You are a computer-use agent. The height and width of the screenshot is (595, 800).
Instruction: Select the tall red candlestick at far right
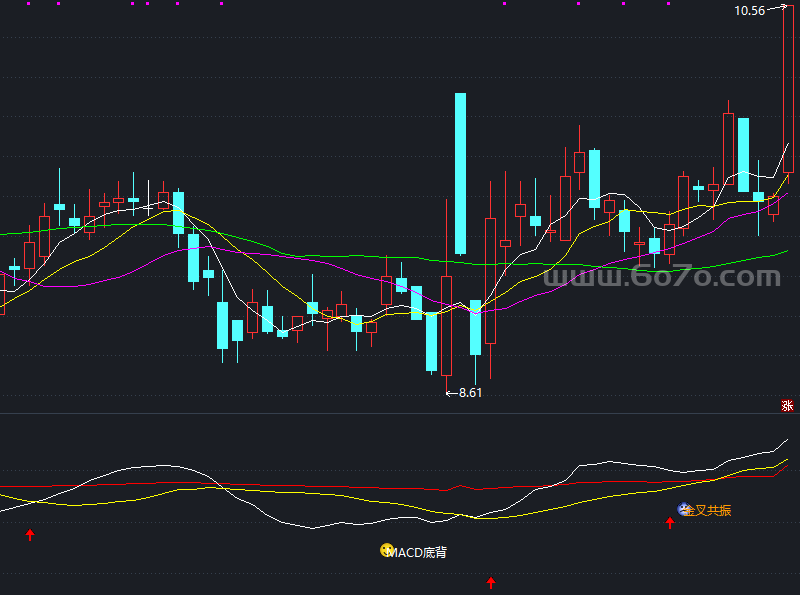pyautogui.click(x=788, y=90)
